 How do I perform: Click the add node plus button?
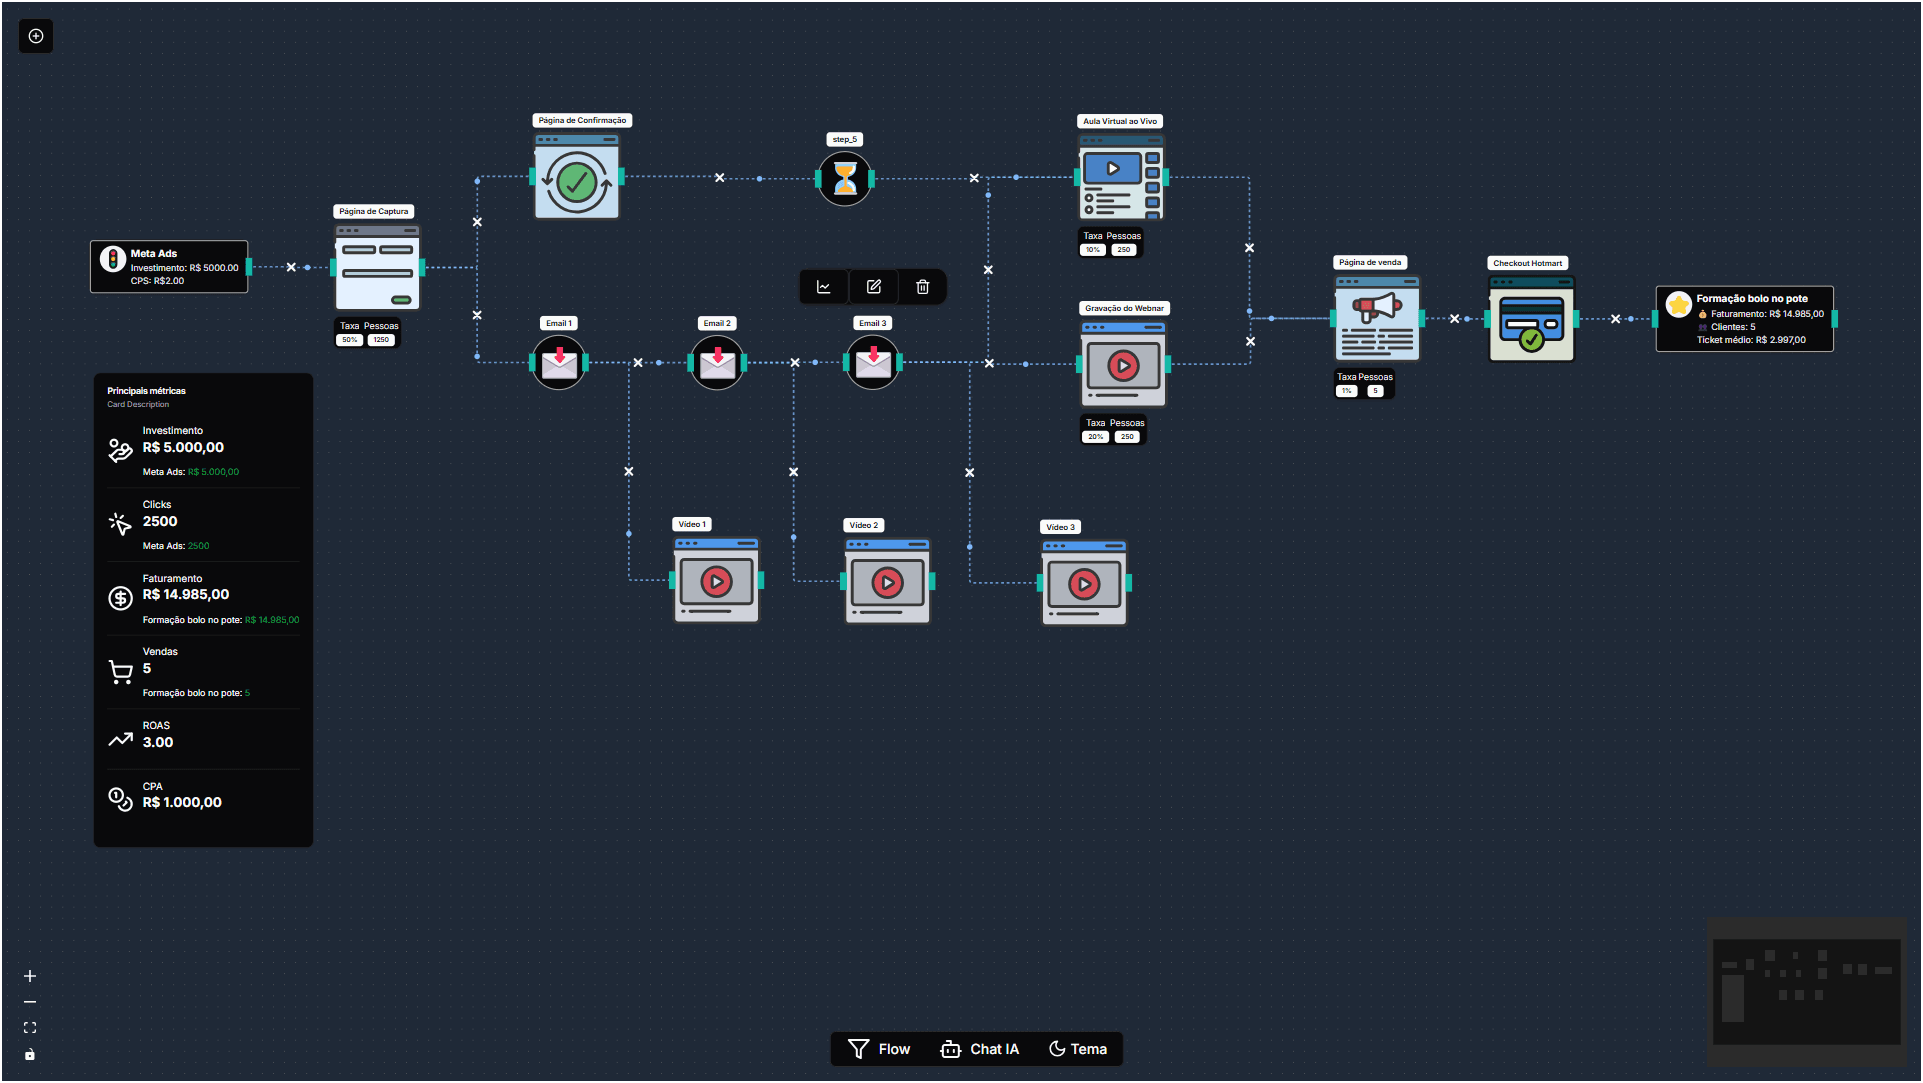(36, 36)
